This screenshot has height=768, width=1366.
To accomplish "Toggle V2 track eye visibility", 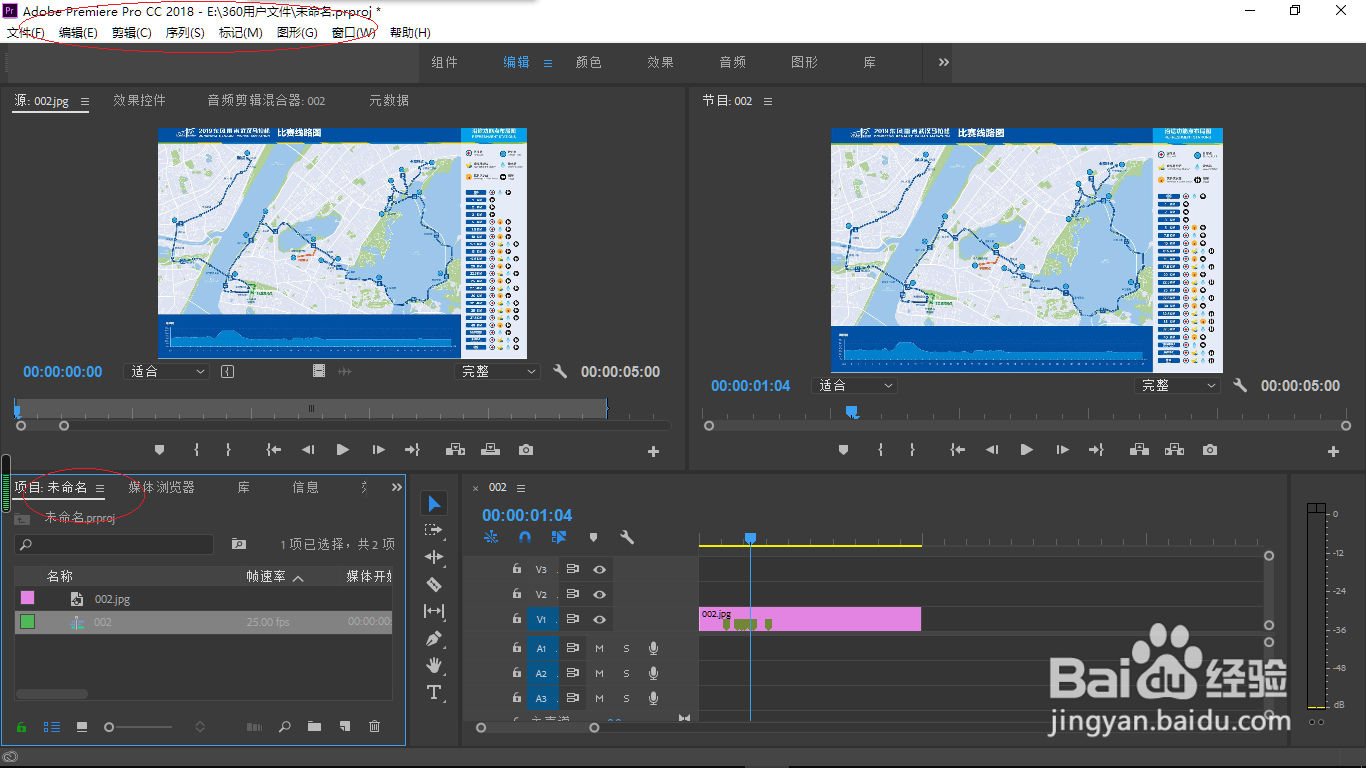I will click(x=599, y=594).
